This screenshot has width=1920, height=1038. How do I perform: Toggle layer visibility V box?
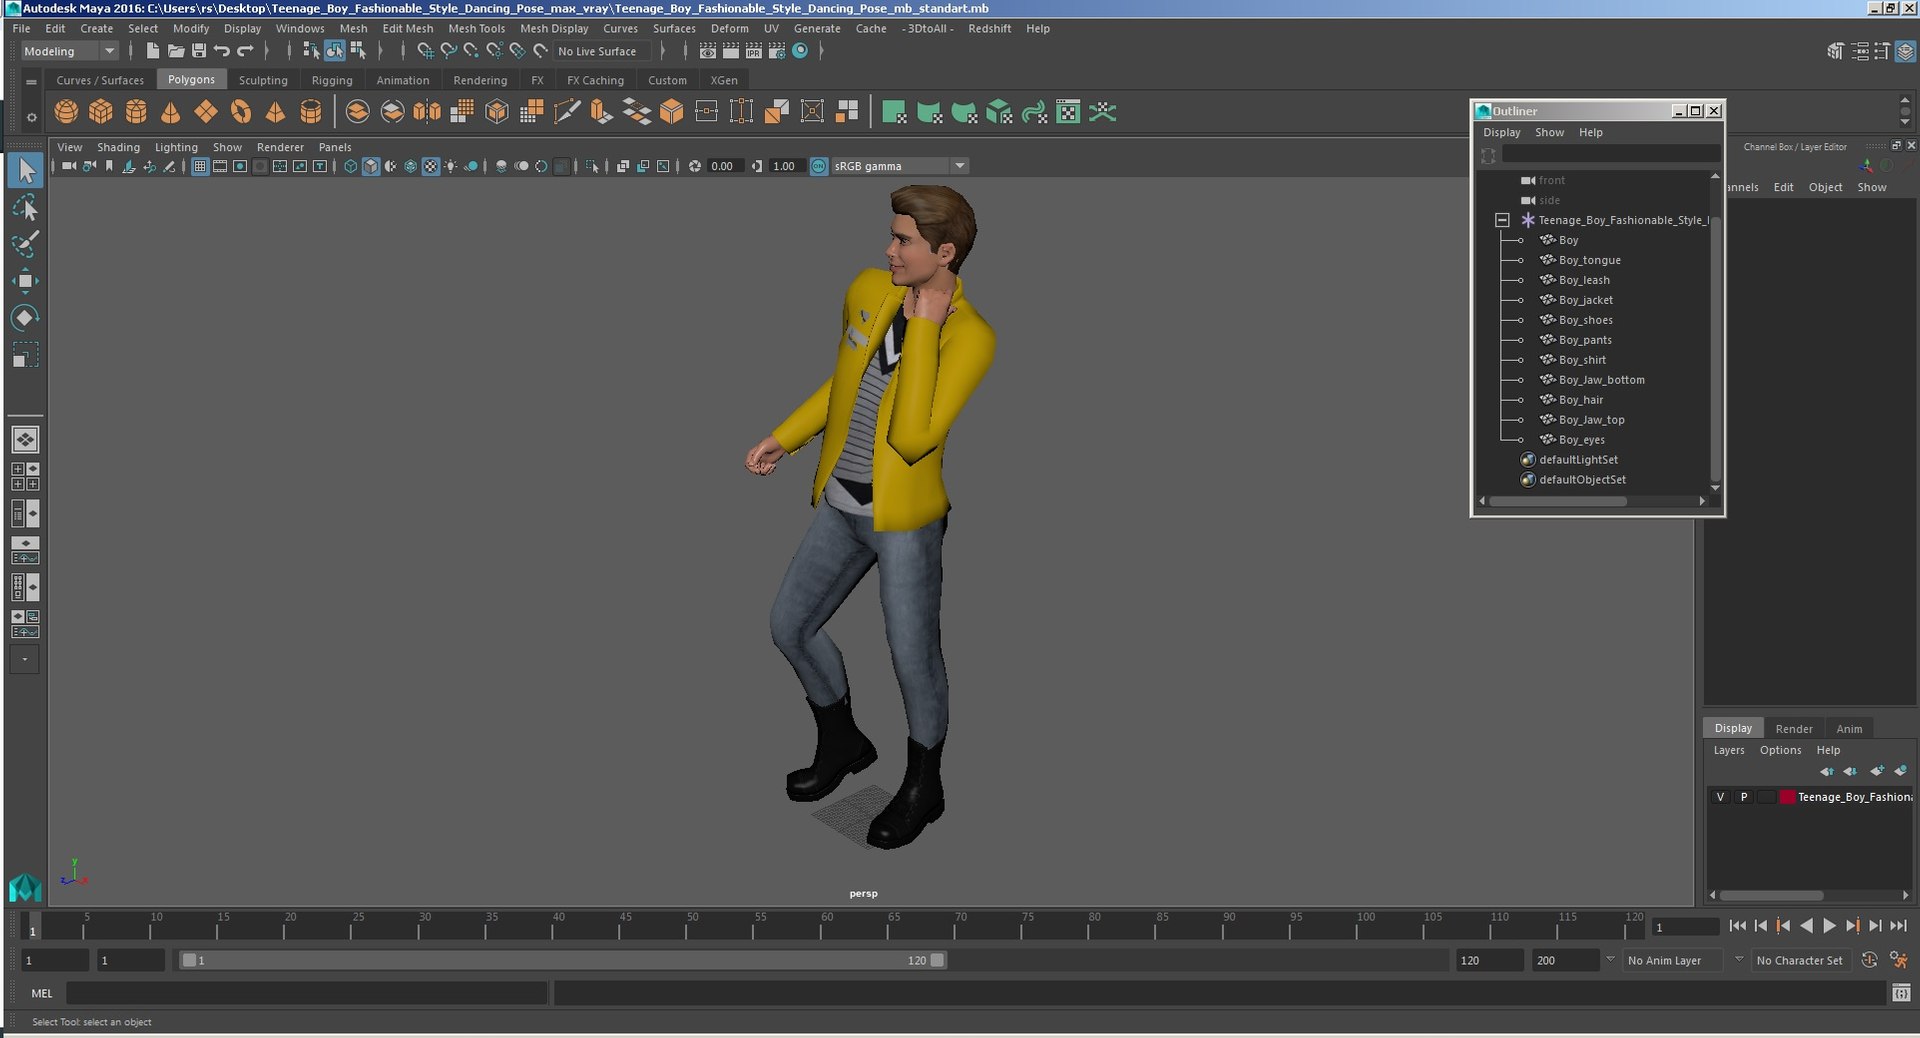[x=1720, y=797]
